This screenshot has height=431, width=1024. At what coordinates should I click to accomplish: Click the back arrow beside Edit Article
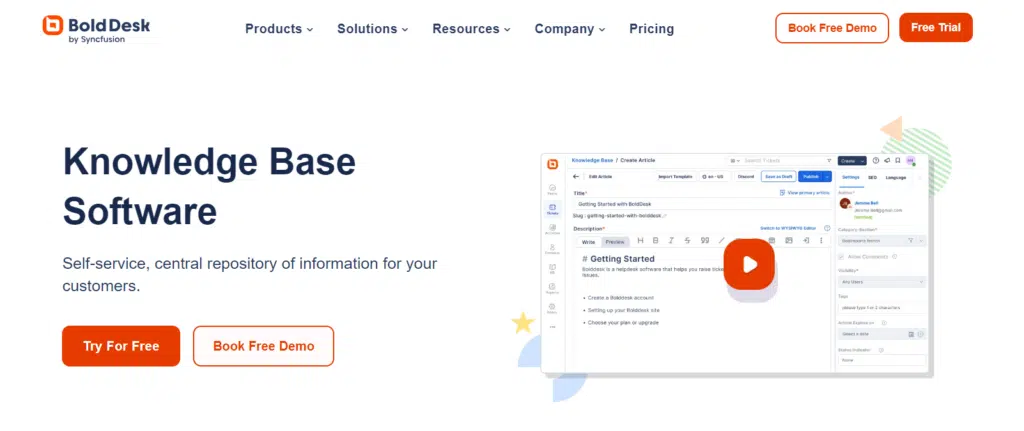point(576,176)
